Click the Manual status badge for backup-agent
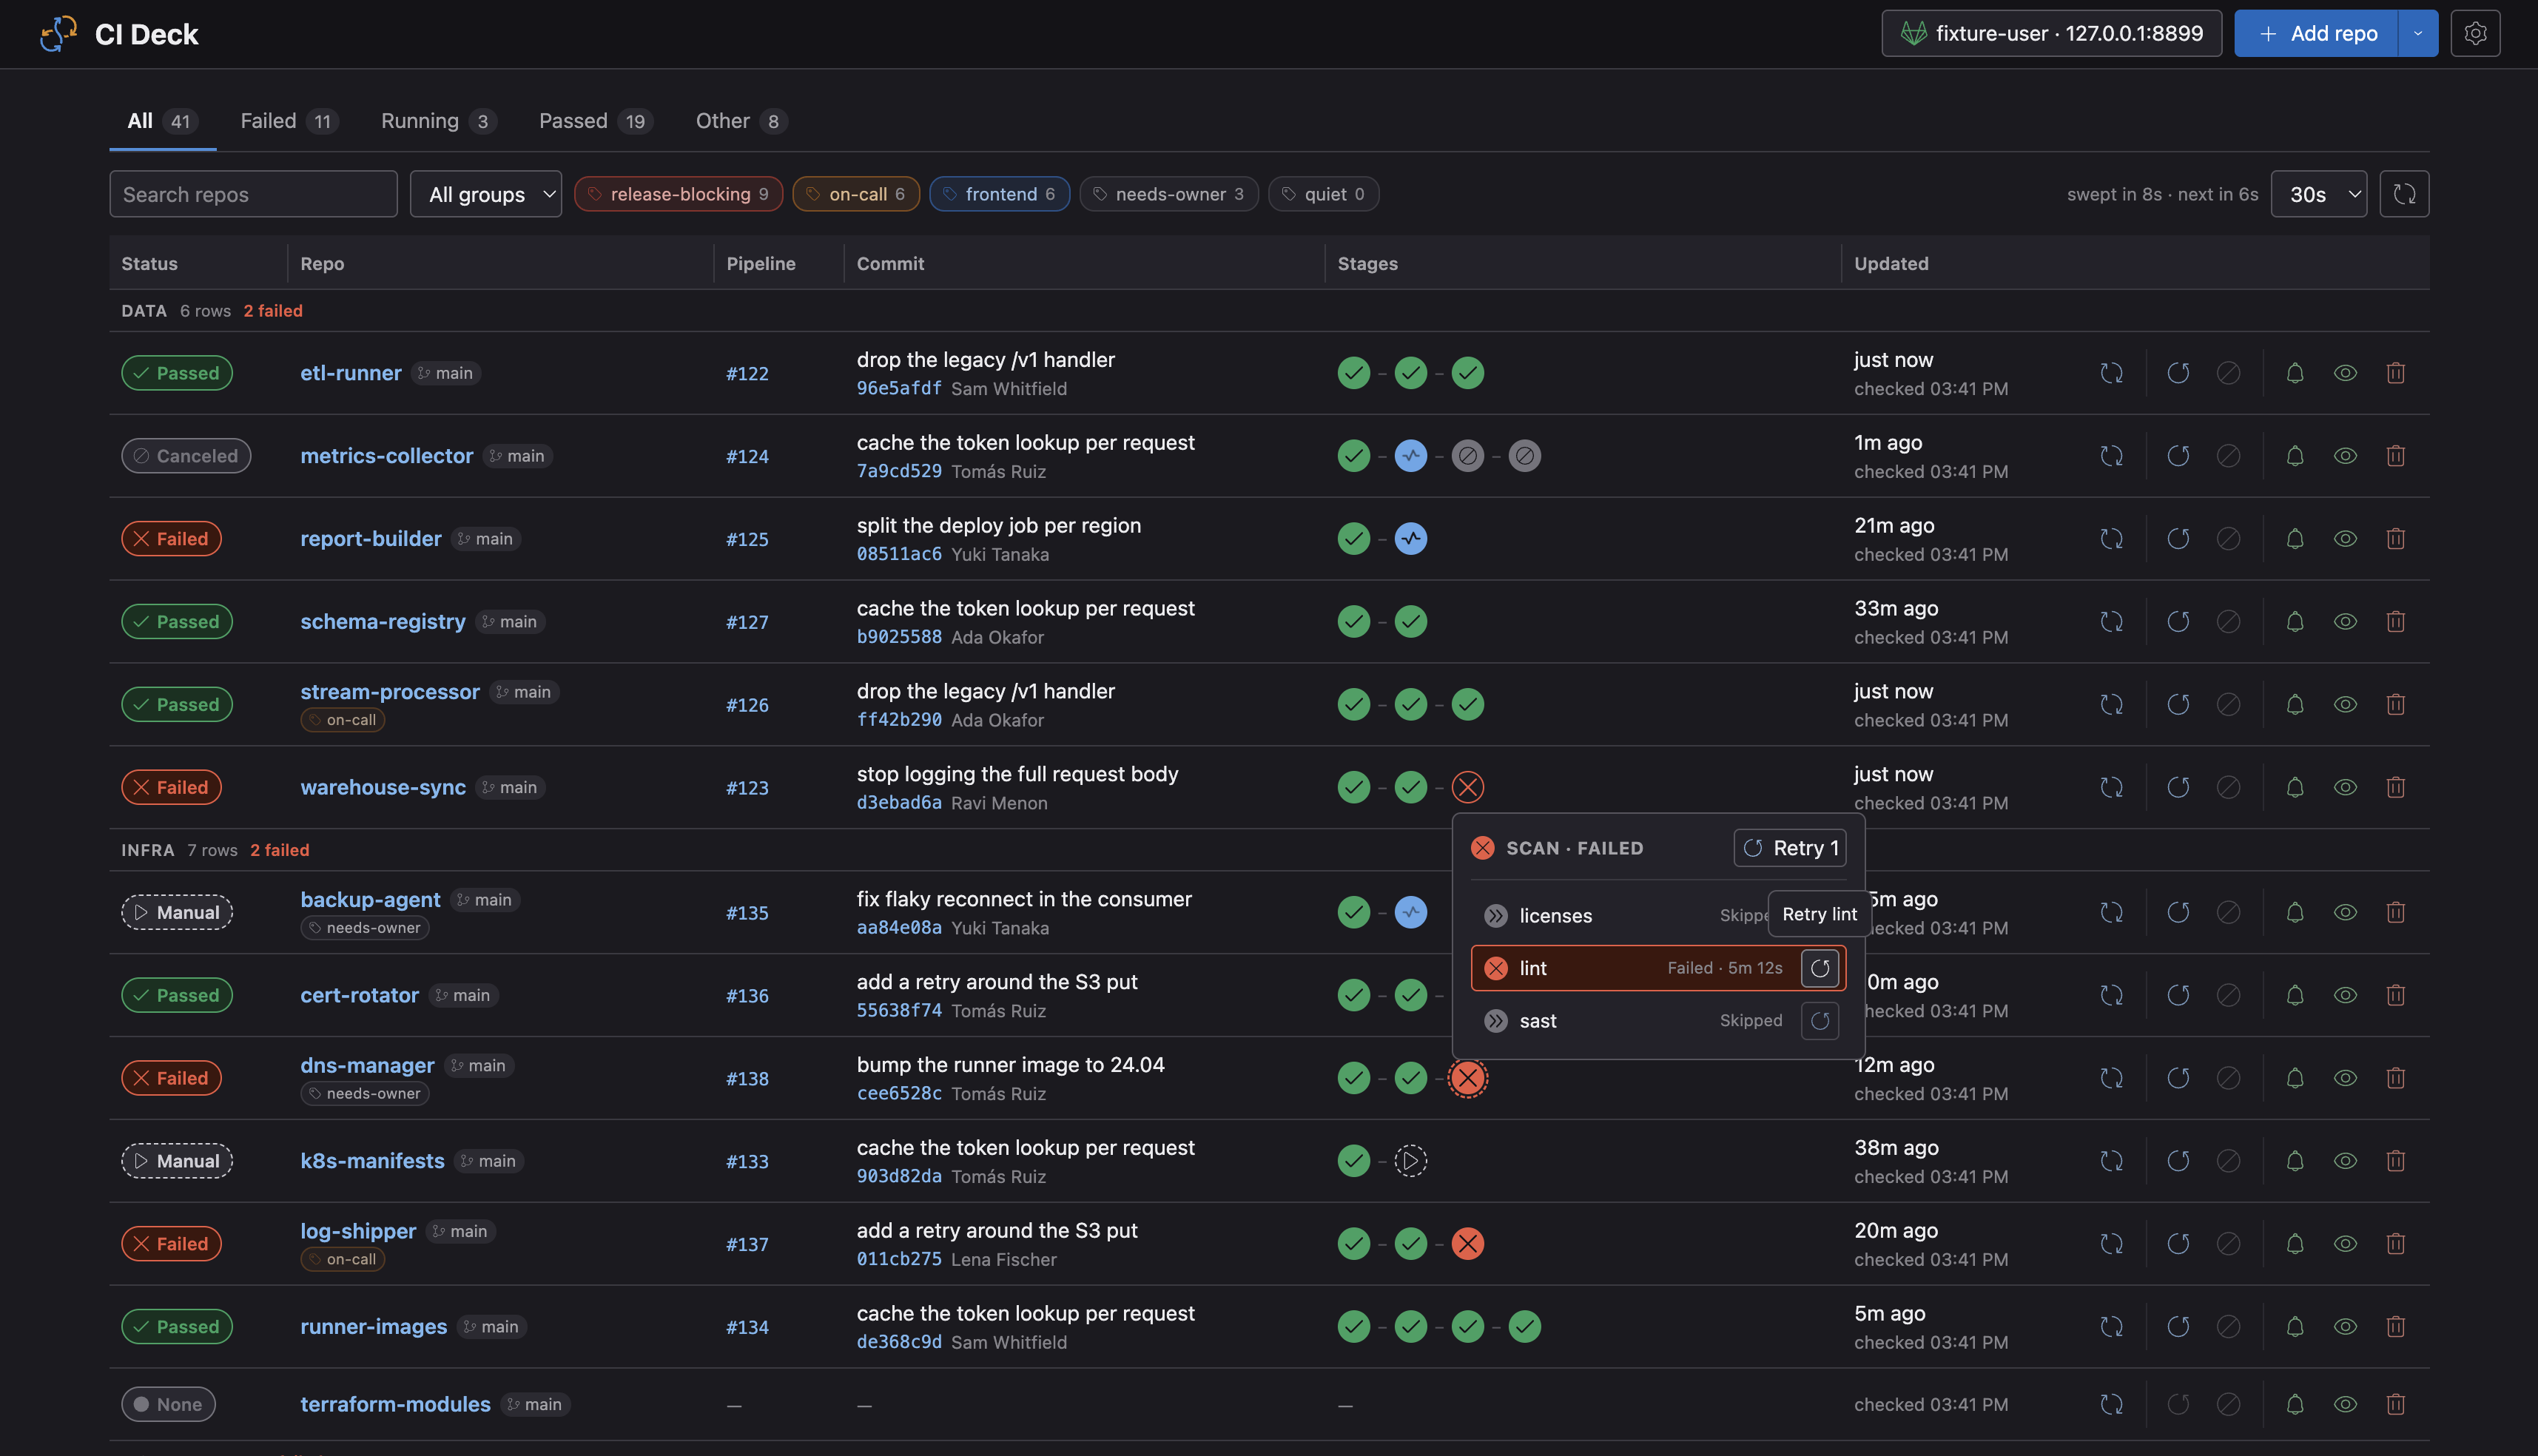 (x=177, y=912)
